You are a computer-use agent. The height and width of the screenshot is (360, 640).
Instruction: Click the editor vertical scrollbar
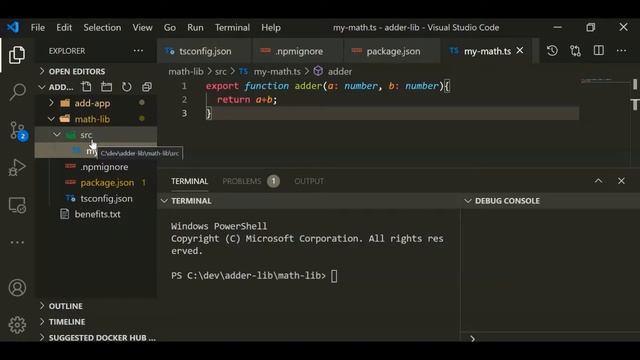pos(635,122)
